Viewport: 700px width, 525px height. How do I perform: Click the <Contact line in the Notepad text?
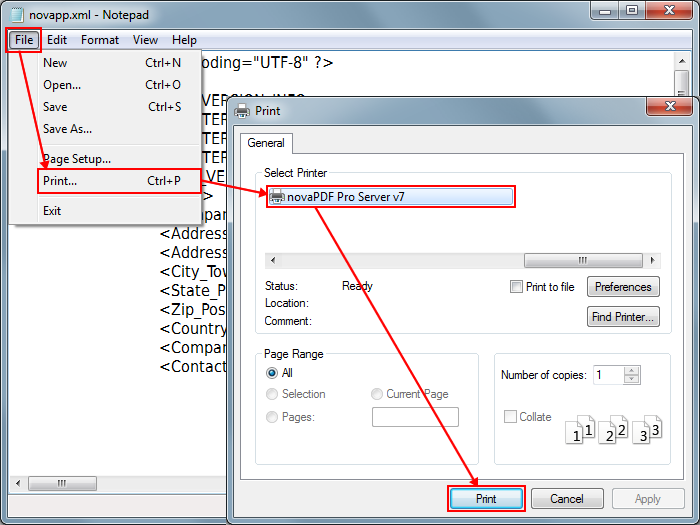click(193, 367)
